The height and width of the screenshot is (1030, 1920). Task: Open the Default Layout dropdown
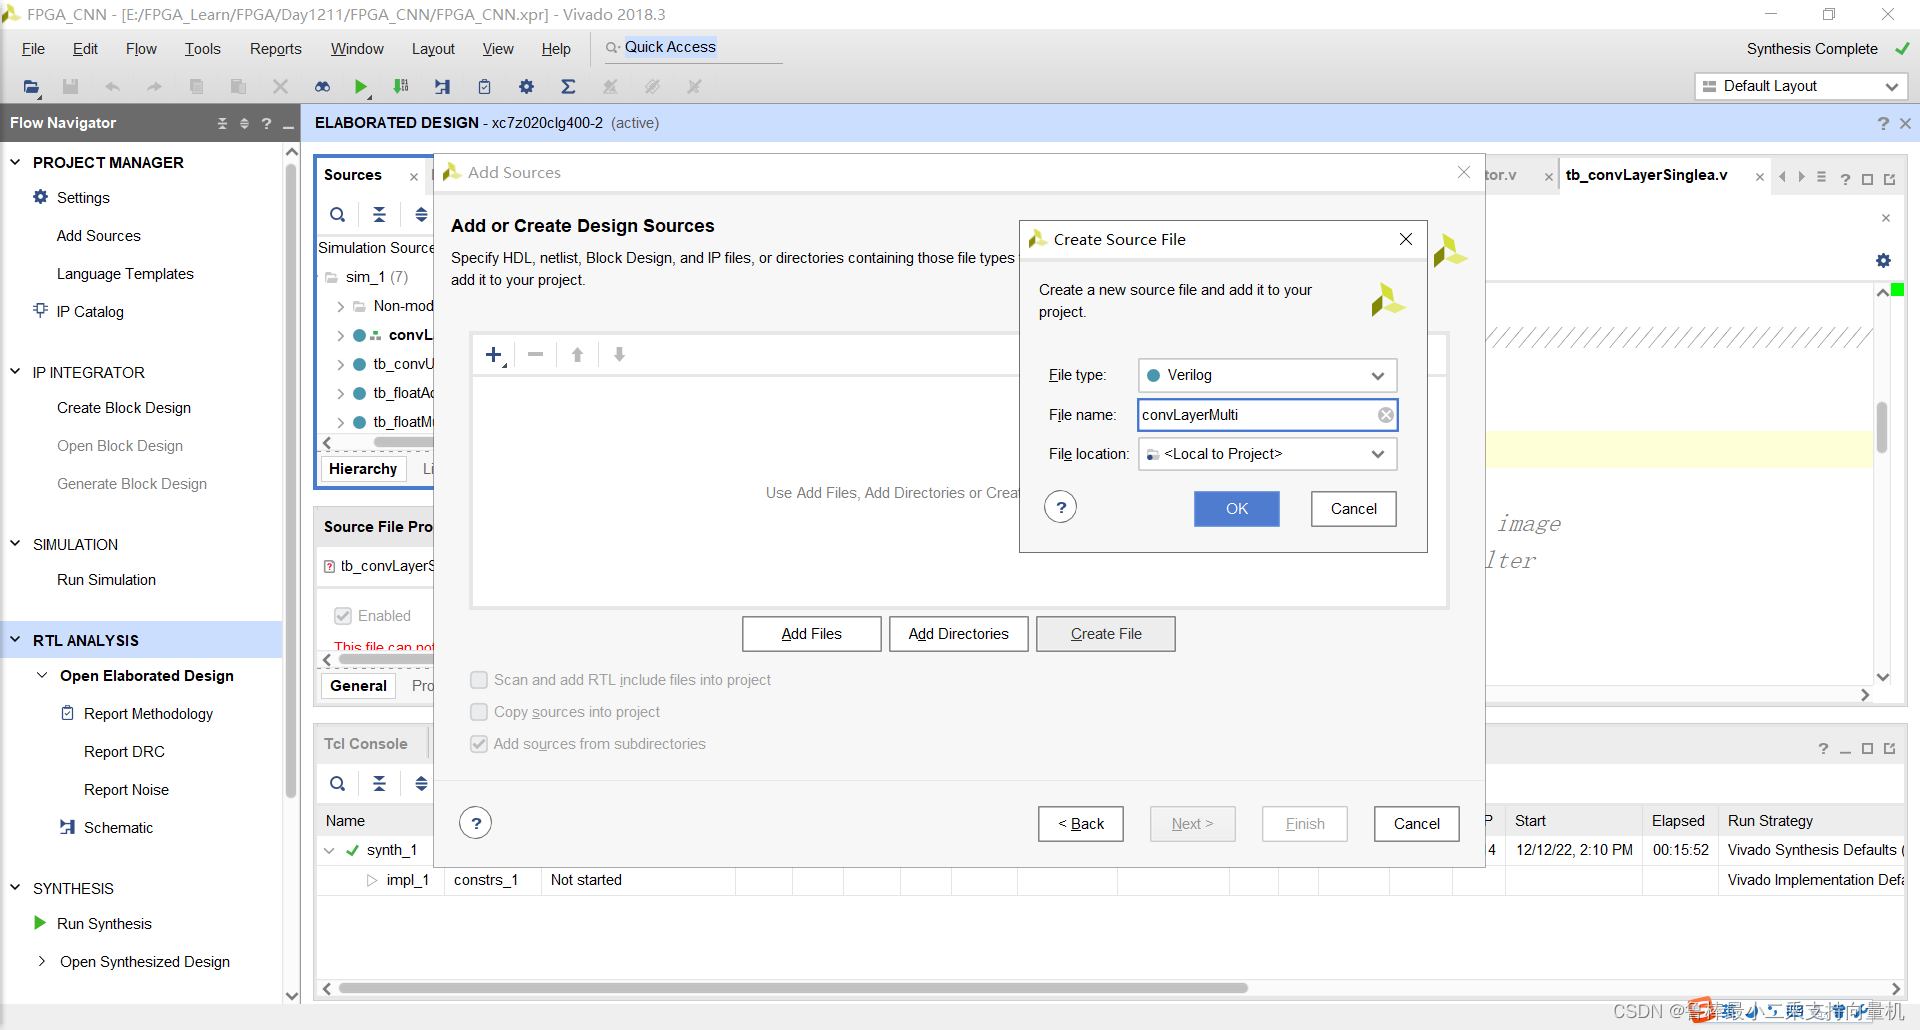pyautogui.click(x=1801, y=86)
